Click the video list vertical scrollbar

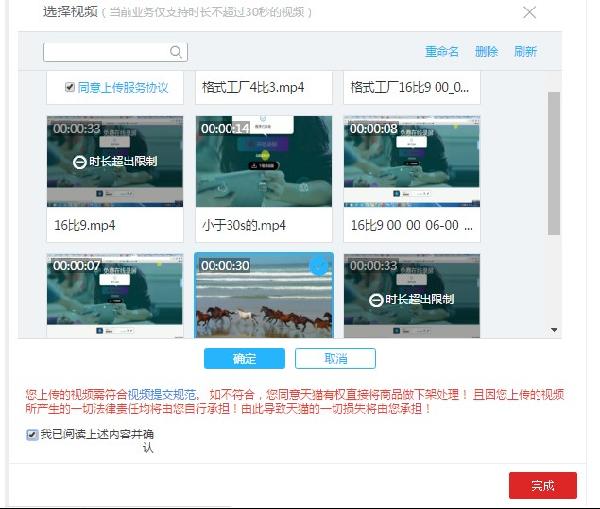(x=554, y=163)
